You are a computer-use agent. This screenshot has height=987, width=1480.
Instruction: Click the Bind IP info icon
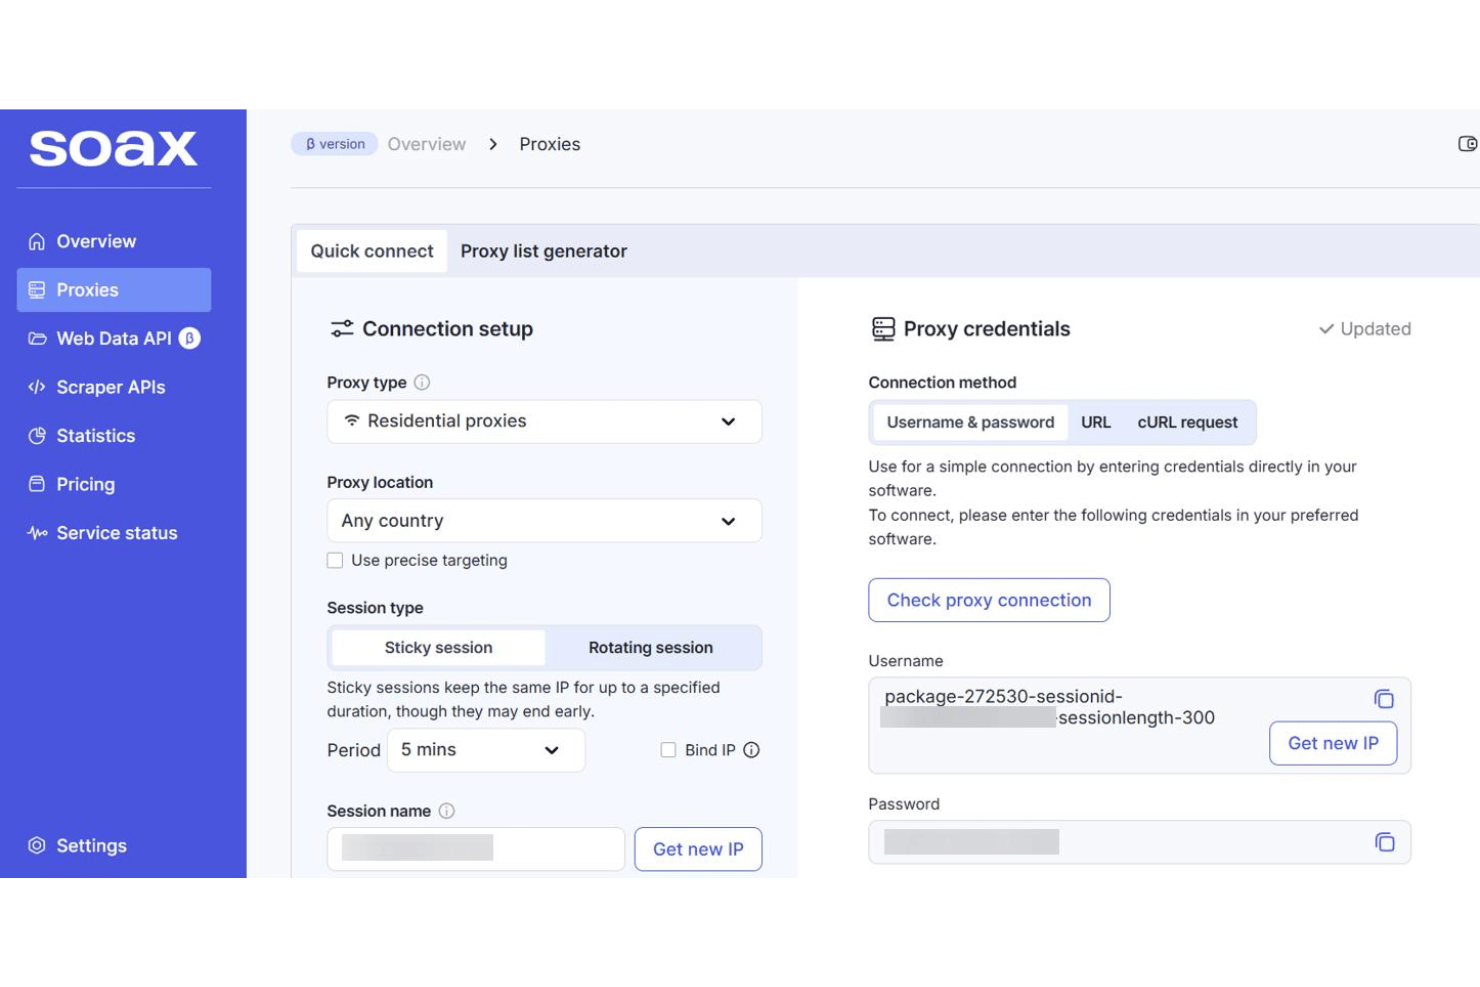click(752, 750)
